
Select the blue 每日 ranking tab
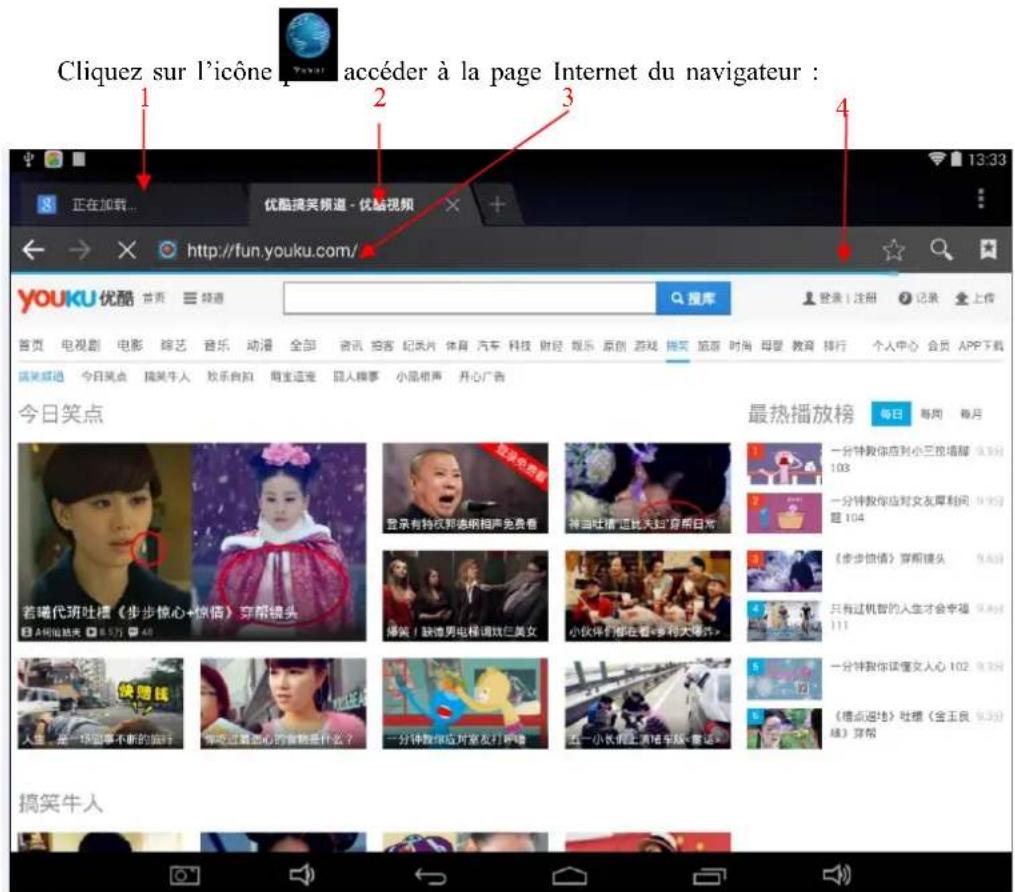[x=891, y=414]
